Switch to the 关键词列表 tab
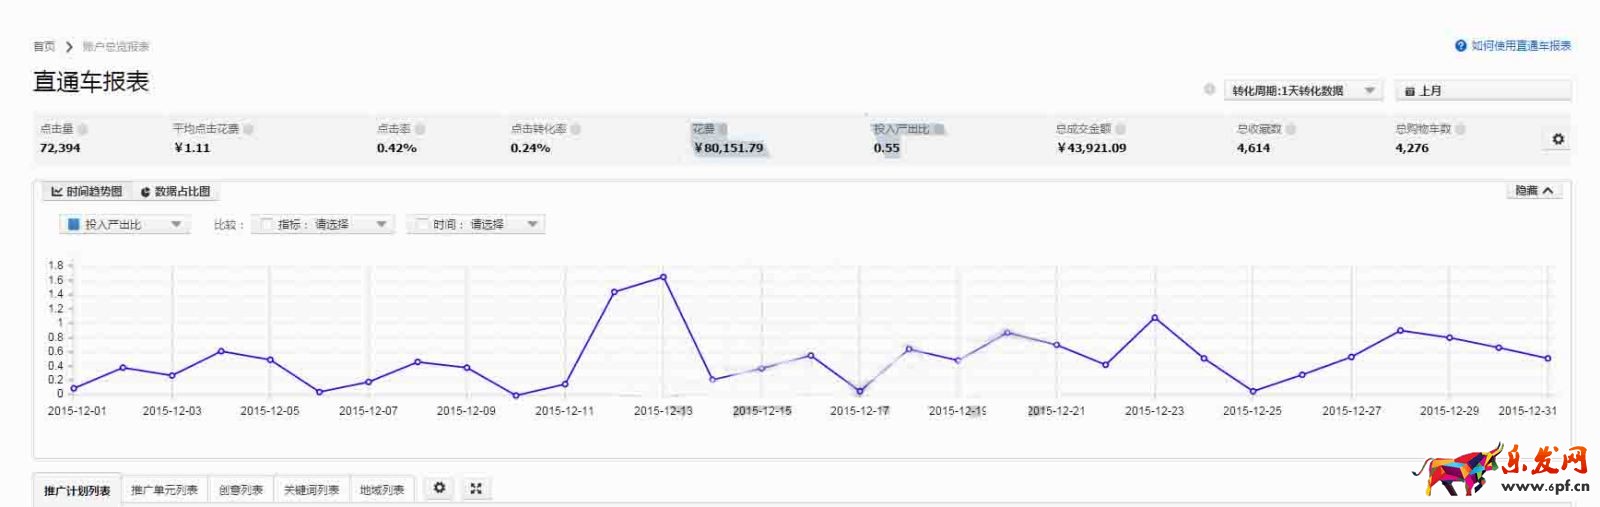Image resolution: width=1600 pixels, height=507 pixels. tap(311, 490)
